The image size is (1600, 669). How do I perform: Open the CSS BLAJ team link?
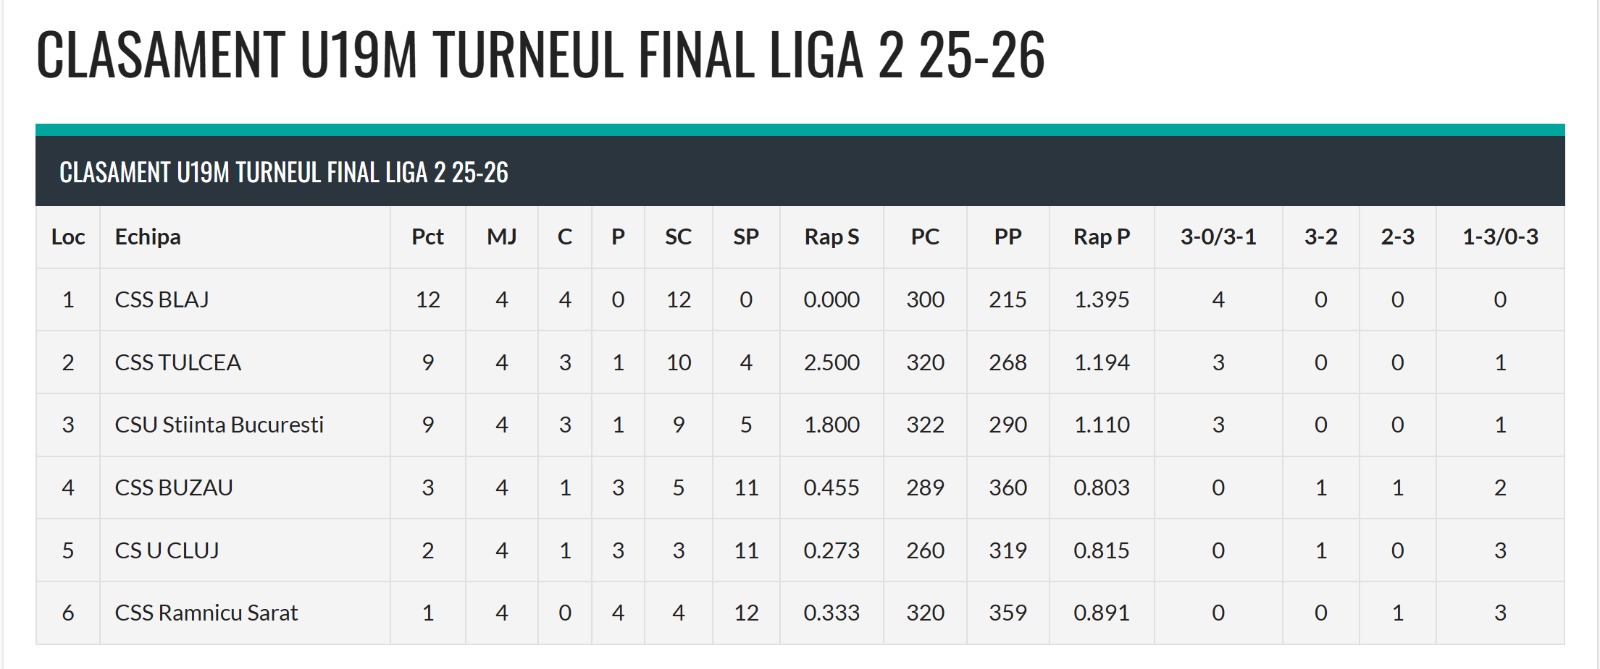click(162, 300)
